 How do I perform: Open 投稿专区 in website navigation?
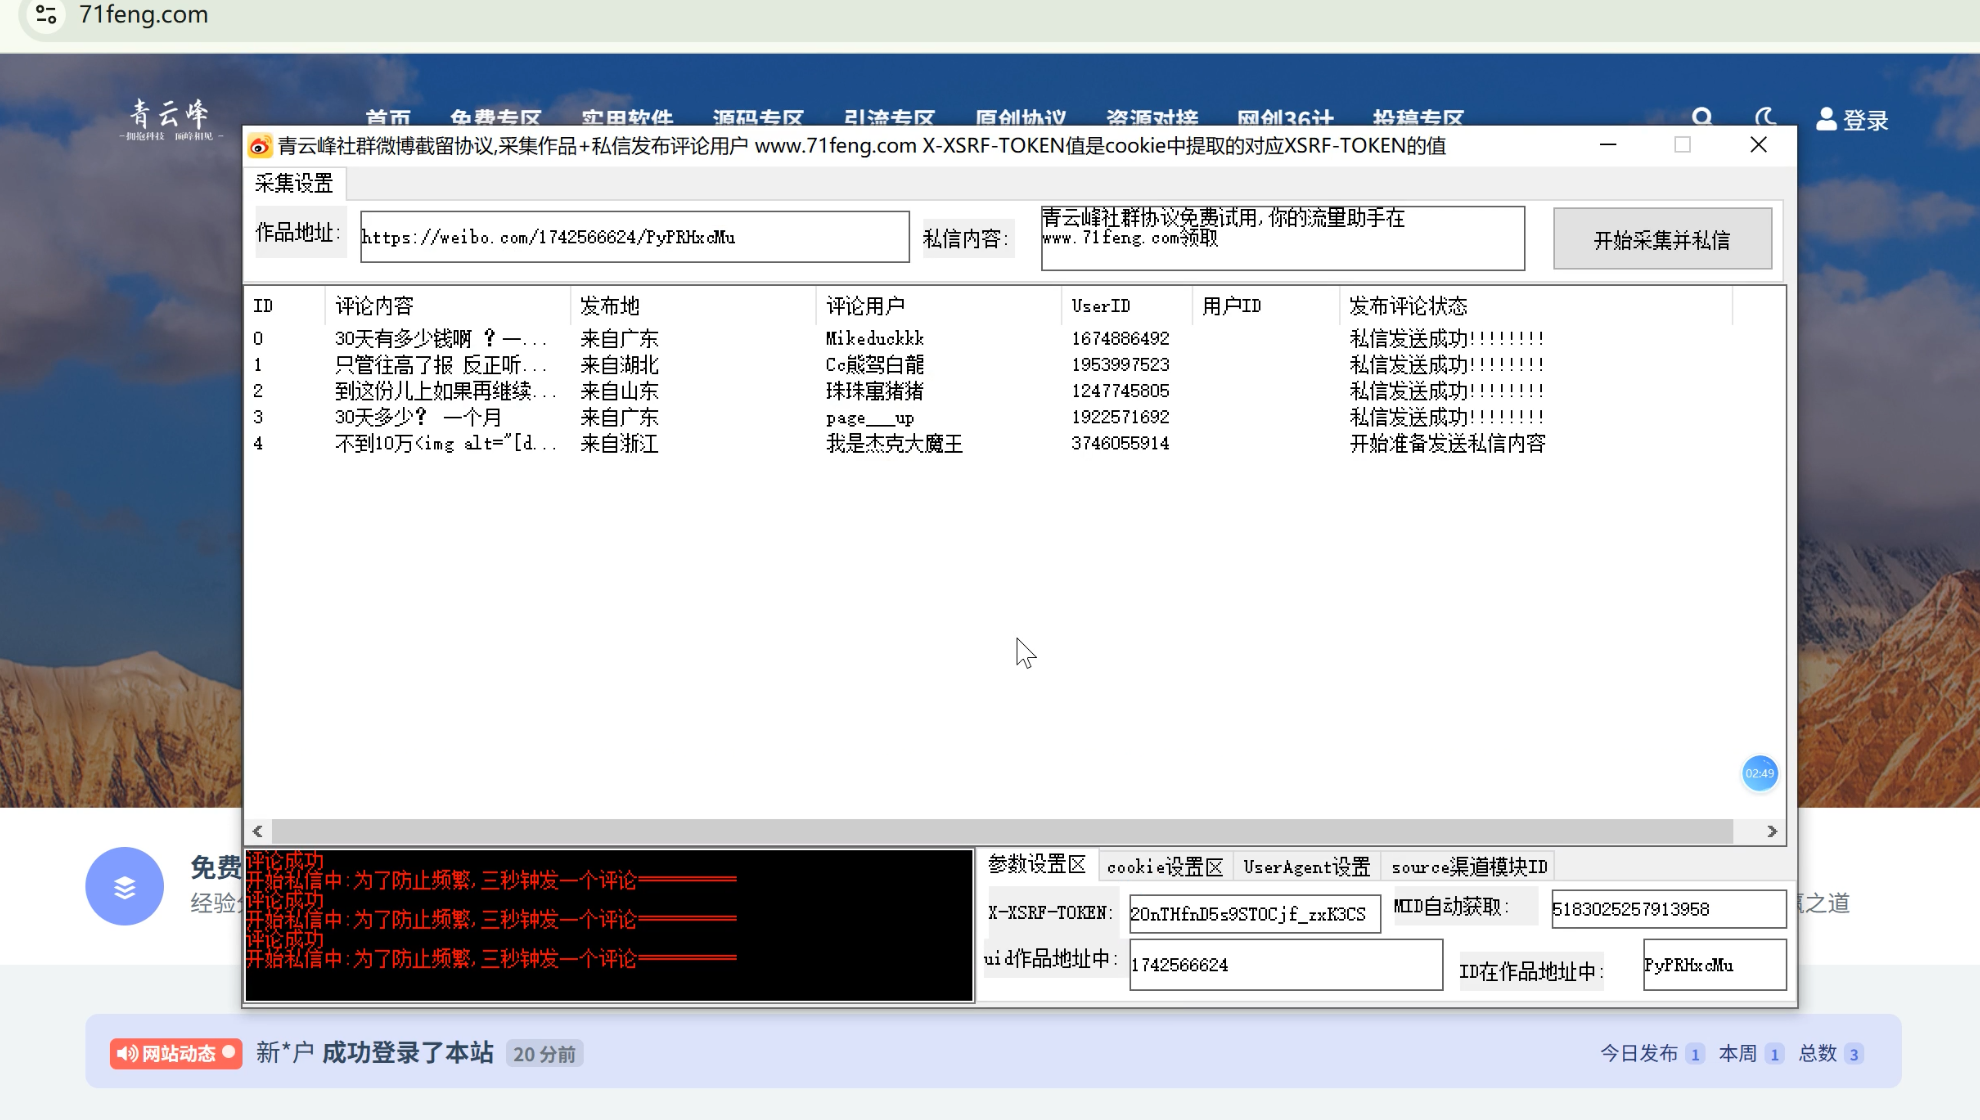1418,118
